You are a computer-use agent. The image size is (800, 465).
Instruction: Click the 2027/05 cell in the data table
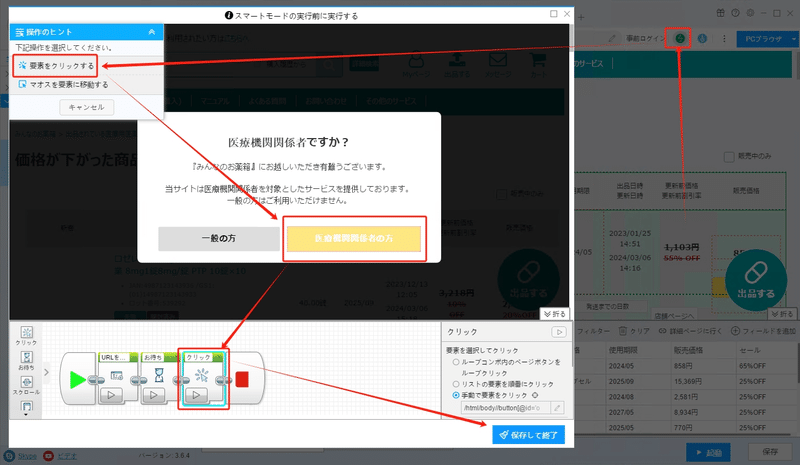[621, 412]
